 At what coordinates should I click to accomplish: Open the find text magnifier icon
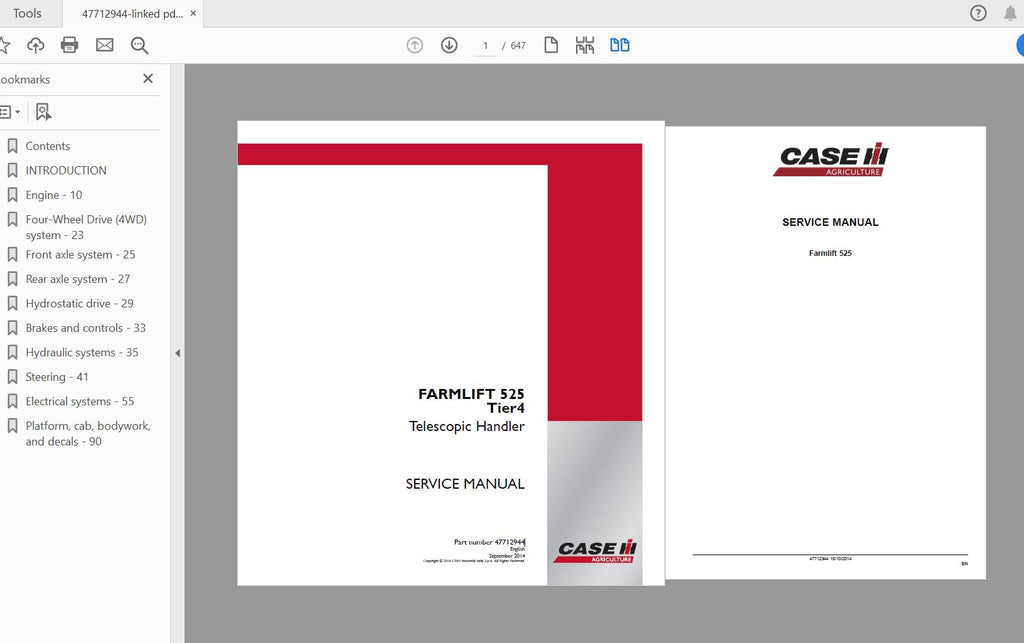[139, 45]
